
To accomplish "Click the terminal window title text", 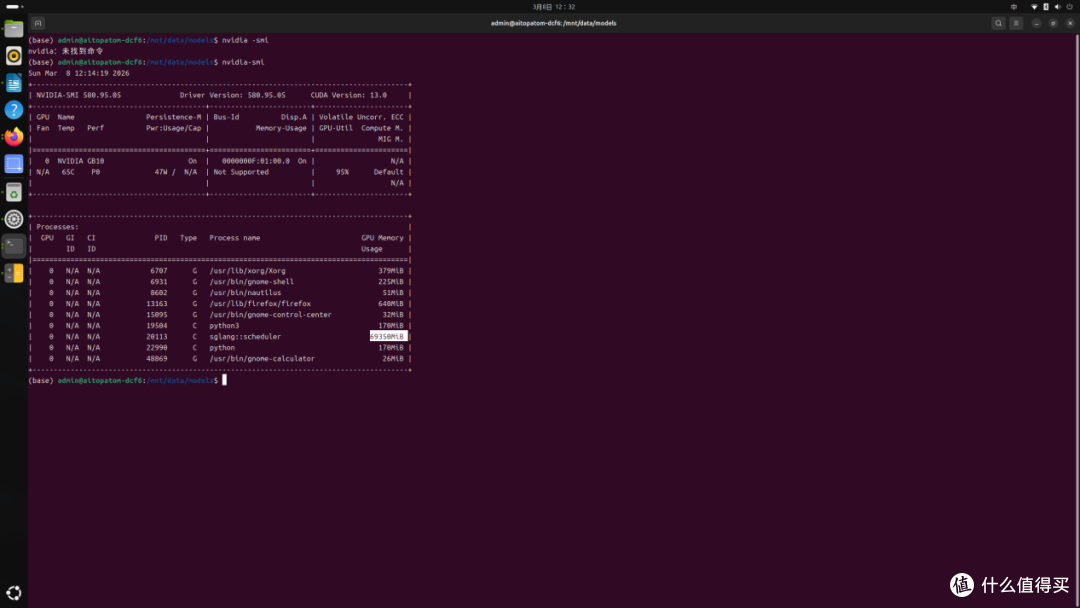I will pyautogui.click(x=553, y=23).
